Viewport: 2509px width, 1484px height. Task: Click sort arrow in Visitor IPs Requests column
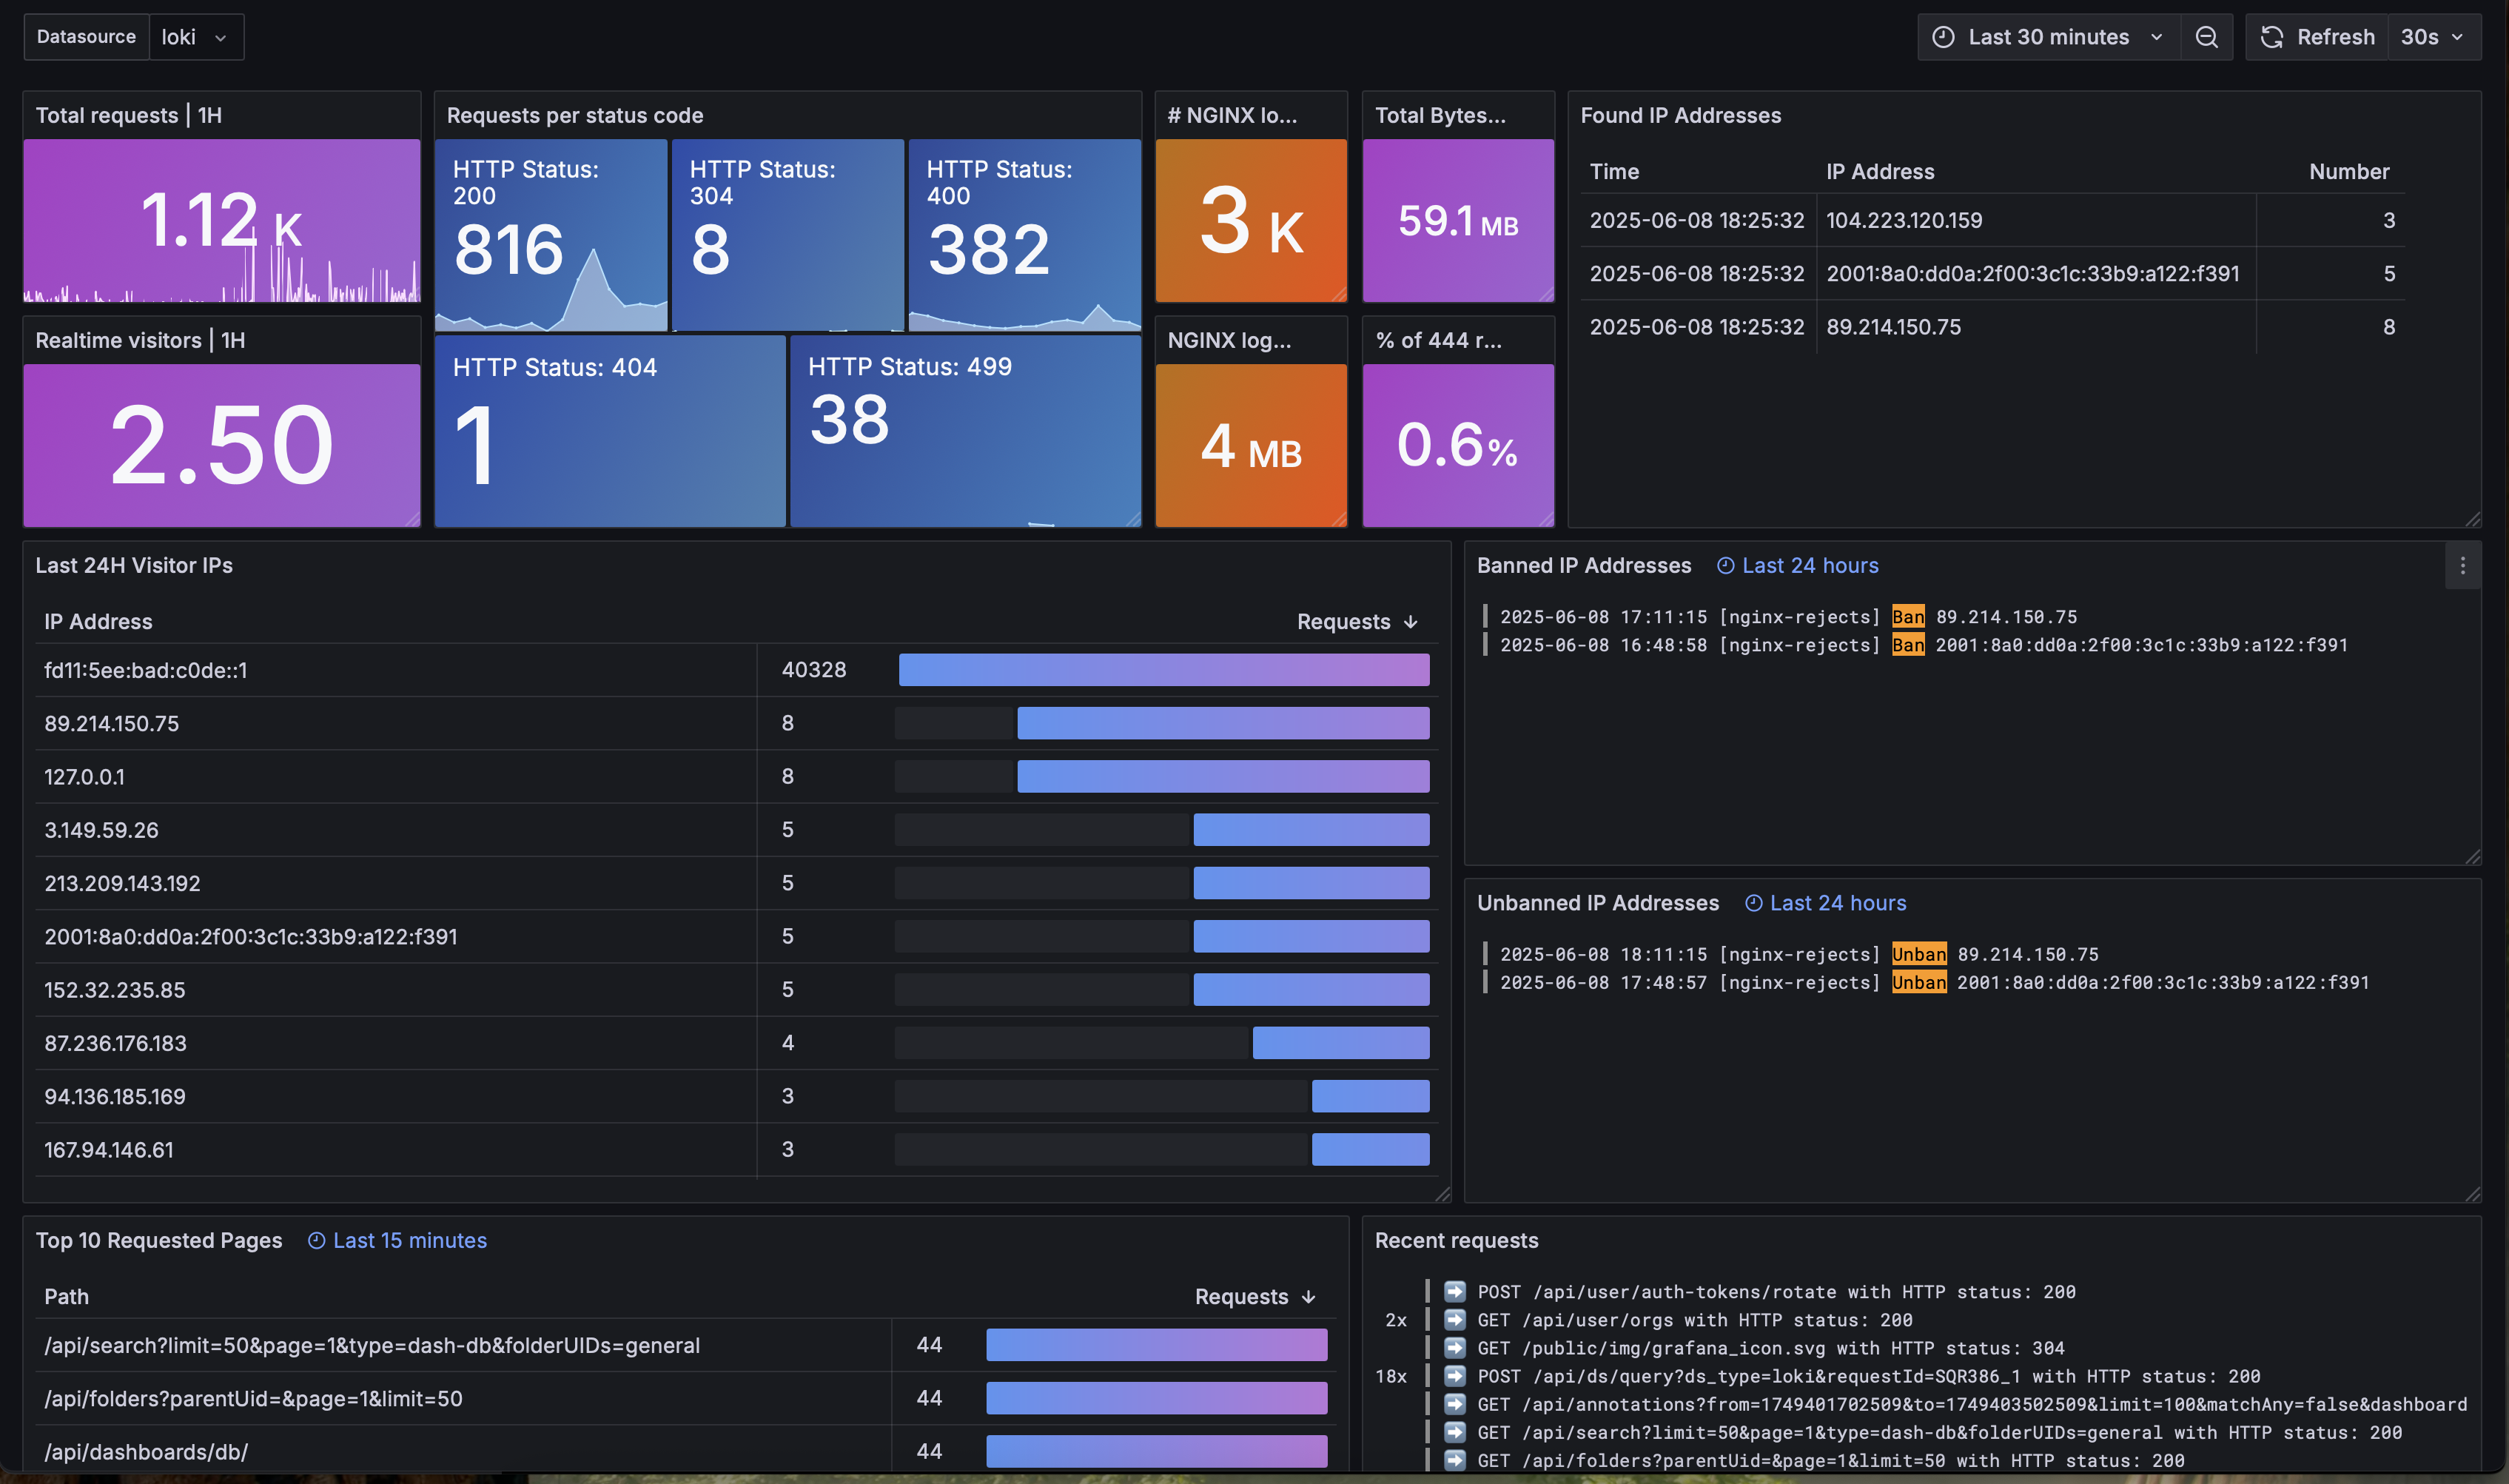click(1411, 622)
